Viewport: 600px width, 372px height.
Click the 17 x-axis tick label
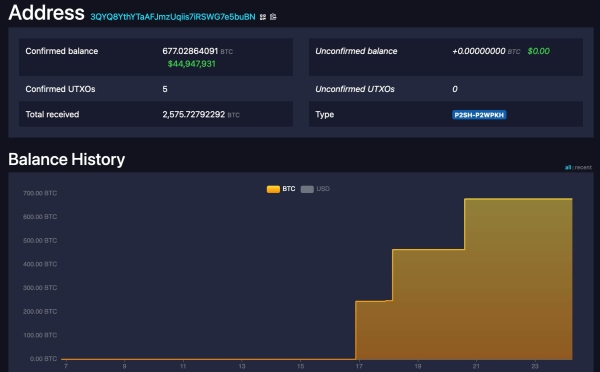[359, 366]
